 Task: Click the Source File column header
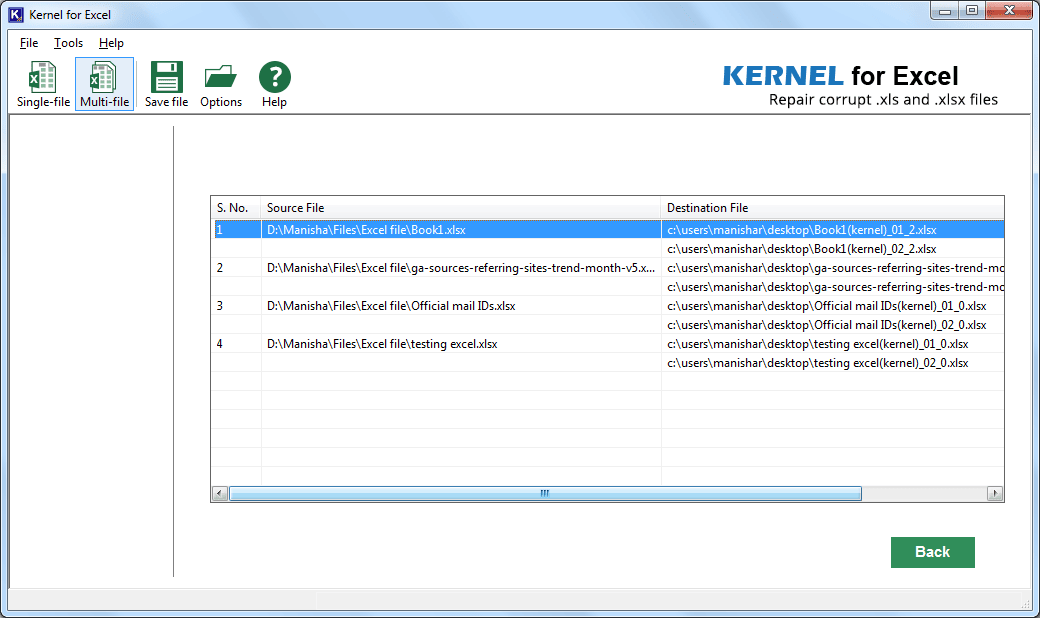(x=461, y=208)
